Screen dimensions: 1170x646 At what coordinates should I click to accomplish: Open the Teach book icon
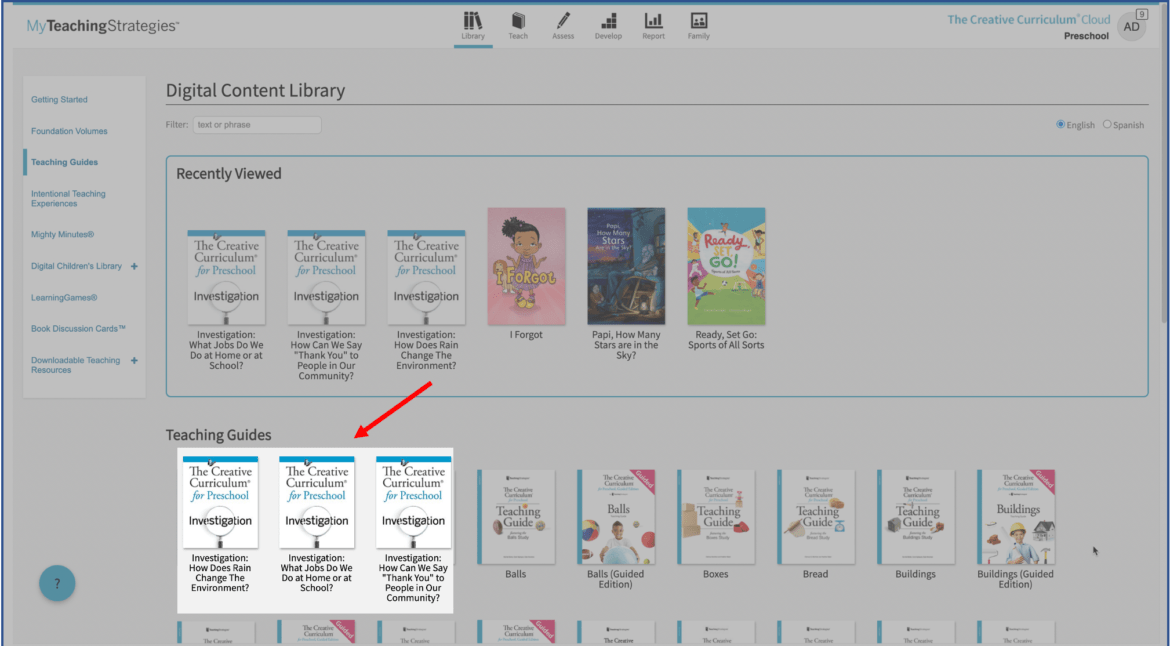518,25
